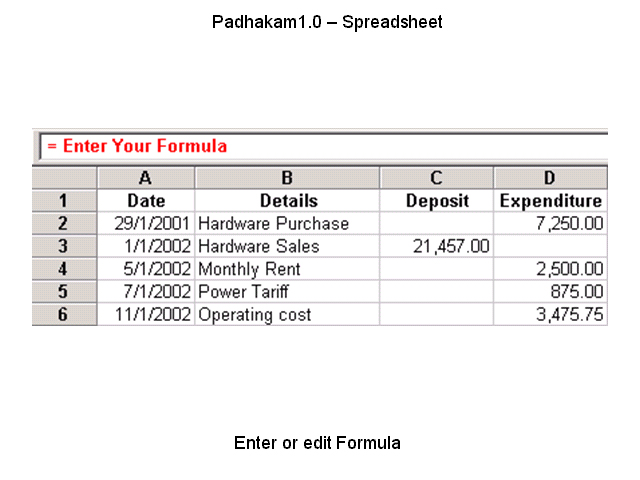The width and height of the screenshot is (640, 480).
Task: Select row 2 header
Action: click(x=64, y=223)
